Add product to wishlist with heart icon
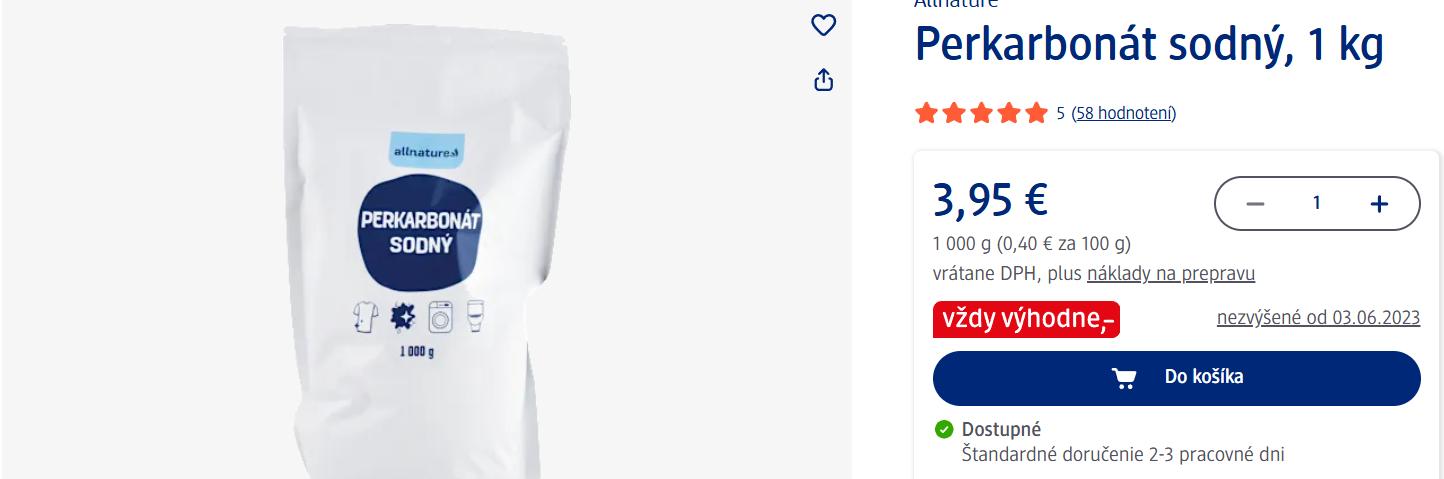Viewport: 1444px width, 479px height. point(823,26)
